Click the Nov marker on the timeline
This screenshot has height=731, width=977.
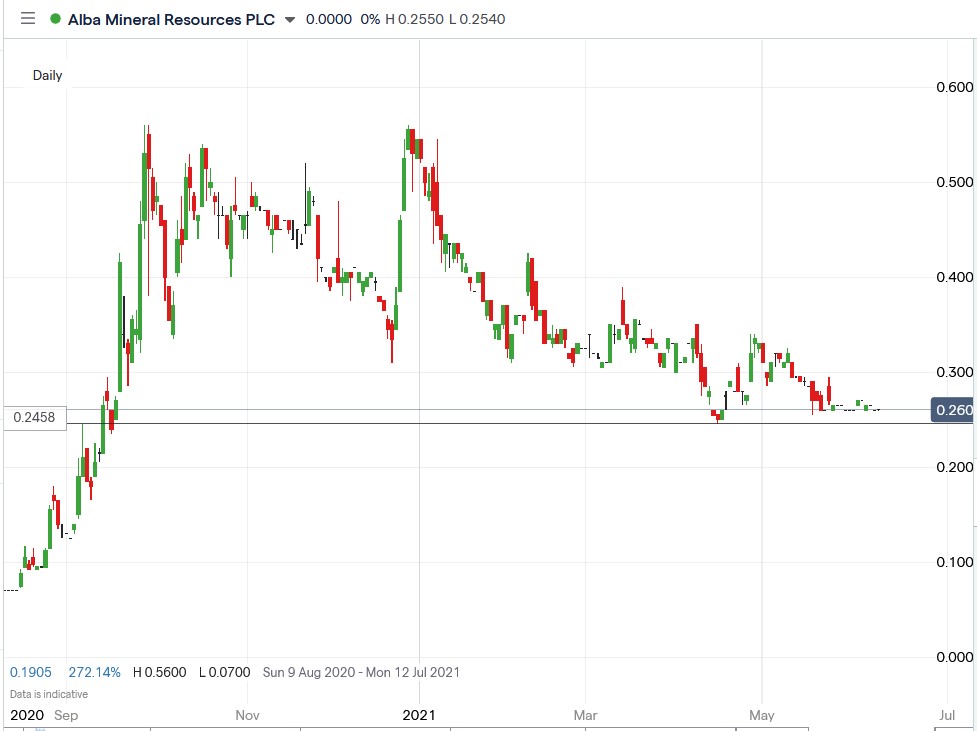coord(246,715)
